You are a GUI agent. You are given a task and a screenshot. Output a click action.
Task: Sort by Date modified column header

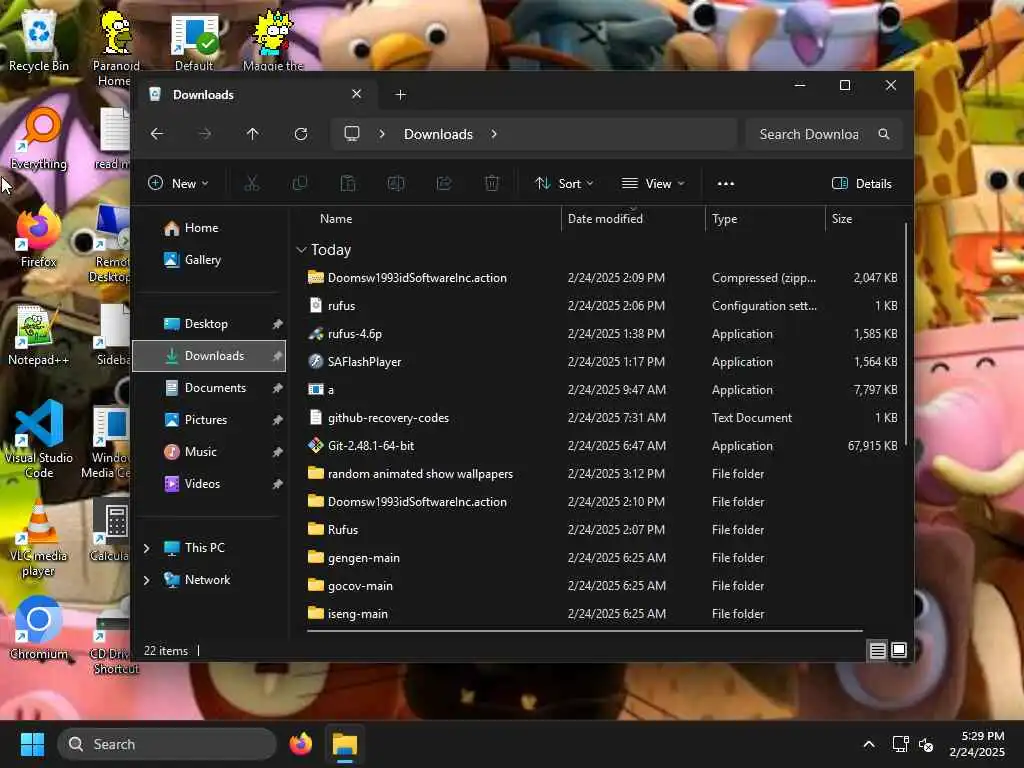point(633,219)
